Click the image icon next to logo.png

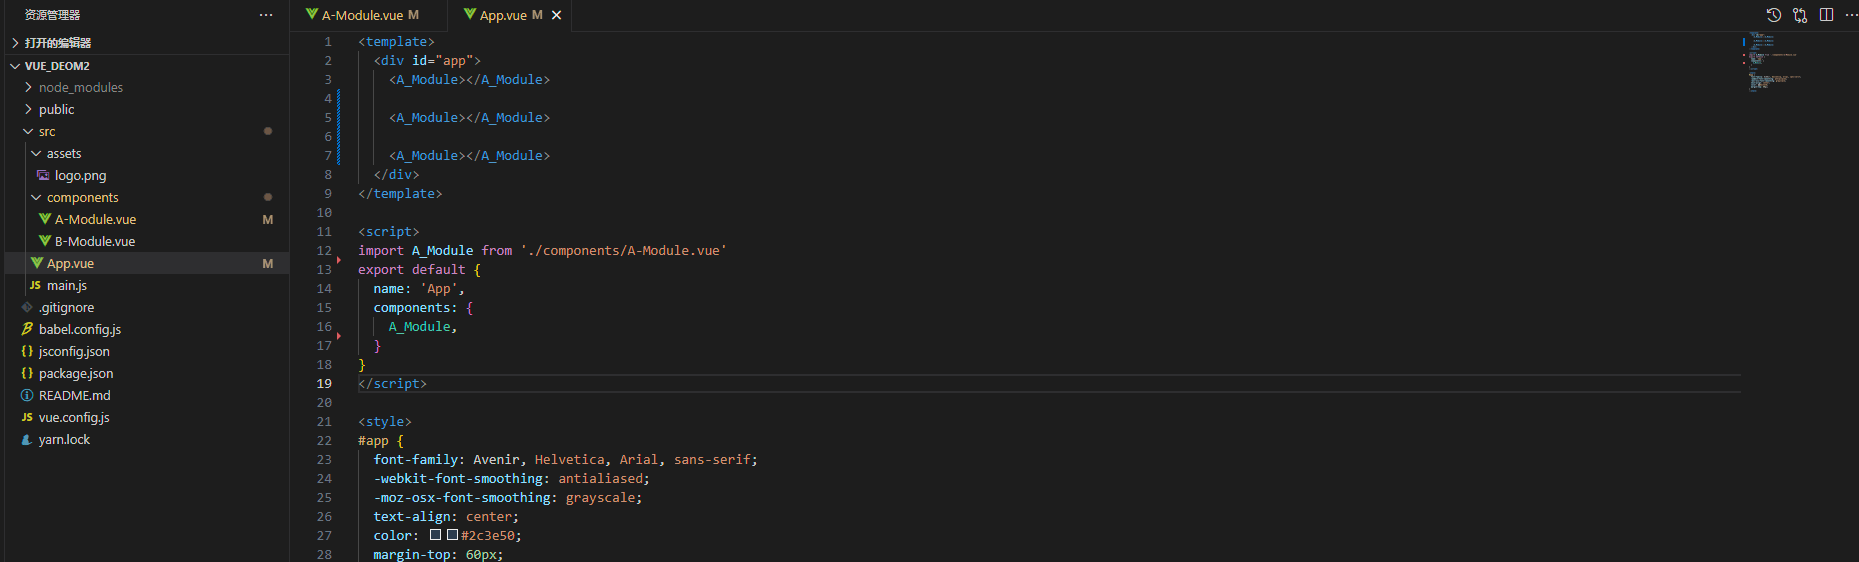tap(43, 175)
